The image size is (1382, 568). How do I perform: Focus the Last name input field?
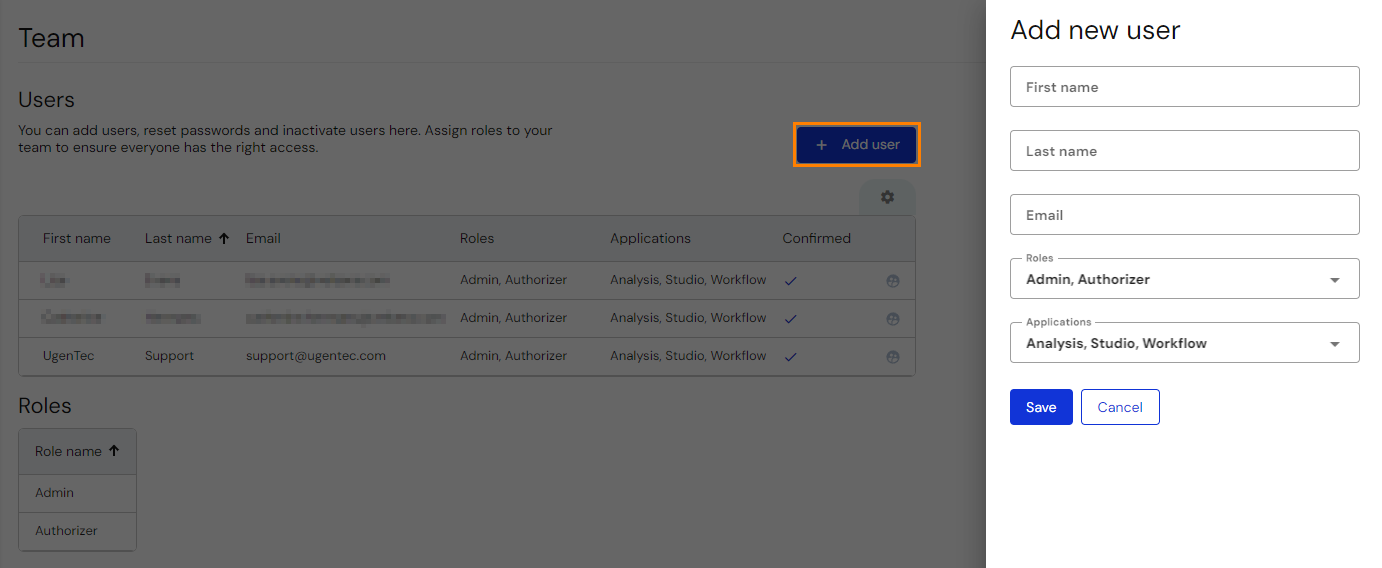1185,151
